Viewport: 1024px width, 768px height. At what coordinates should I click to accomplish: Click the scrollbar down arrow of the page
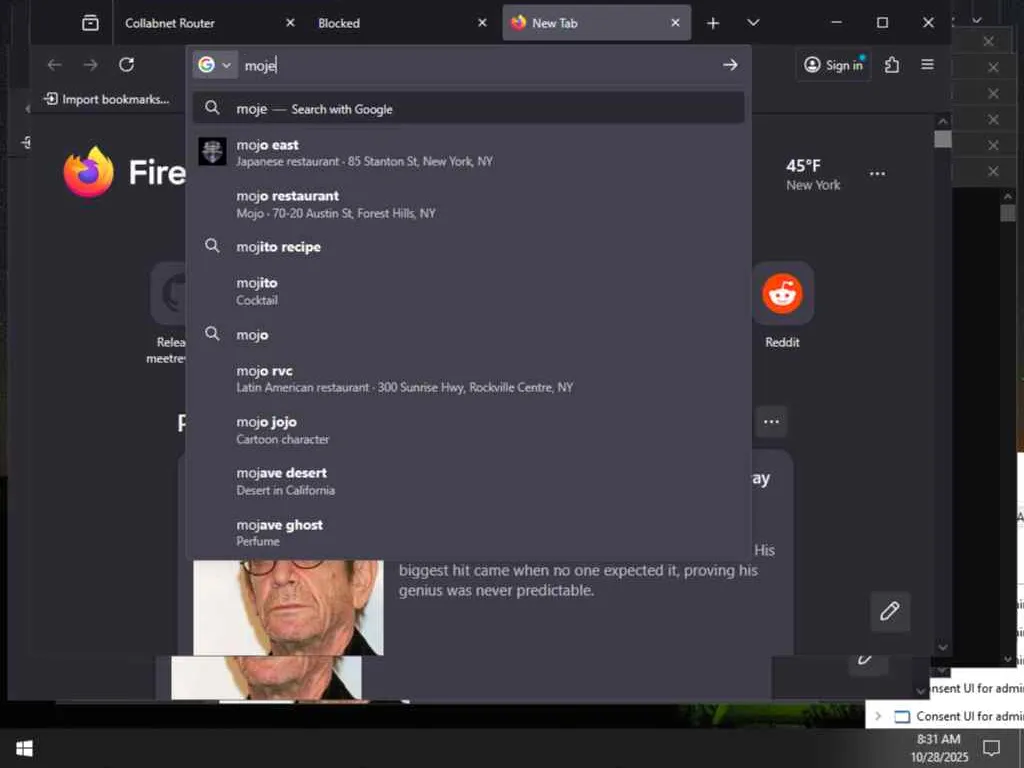pos(942,647)
